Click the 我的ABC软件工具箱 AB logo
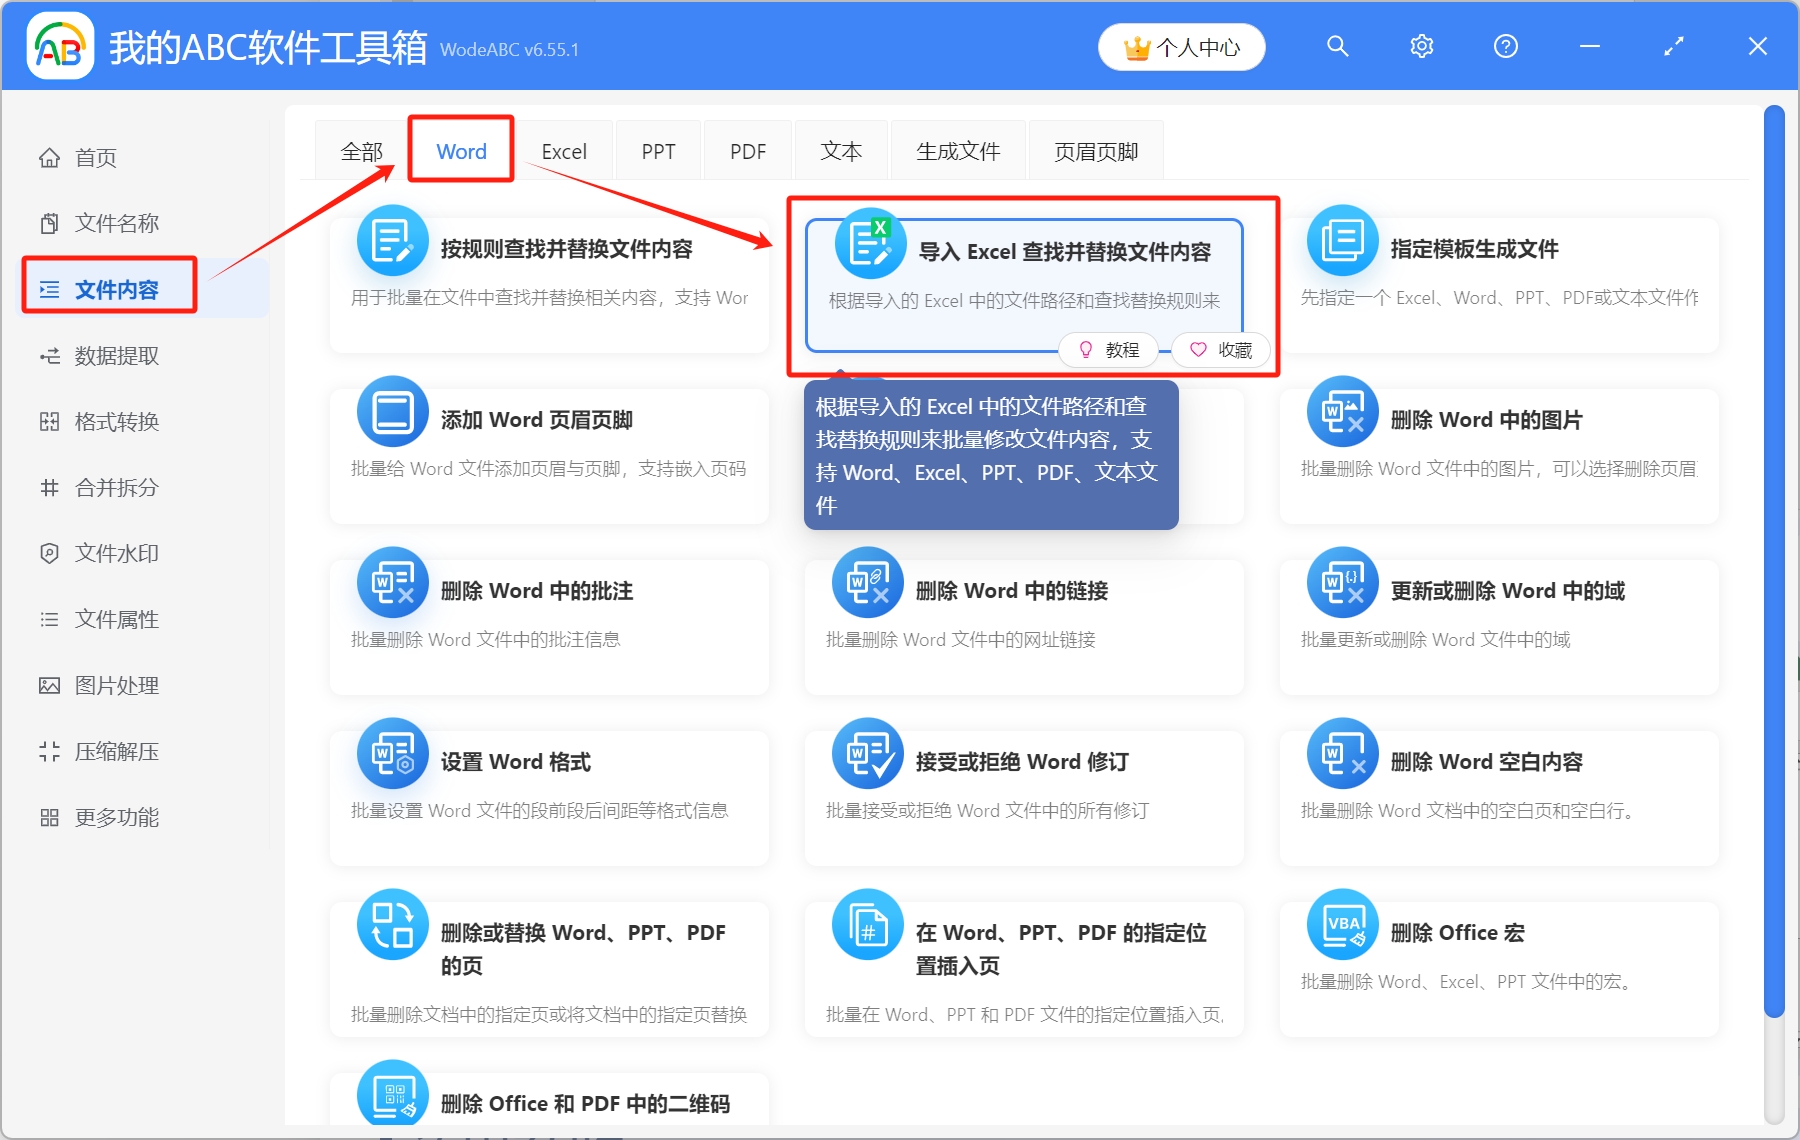The width and height of the screenshot is (1800, 1140). (x=60, y=46)
